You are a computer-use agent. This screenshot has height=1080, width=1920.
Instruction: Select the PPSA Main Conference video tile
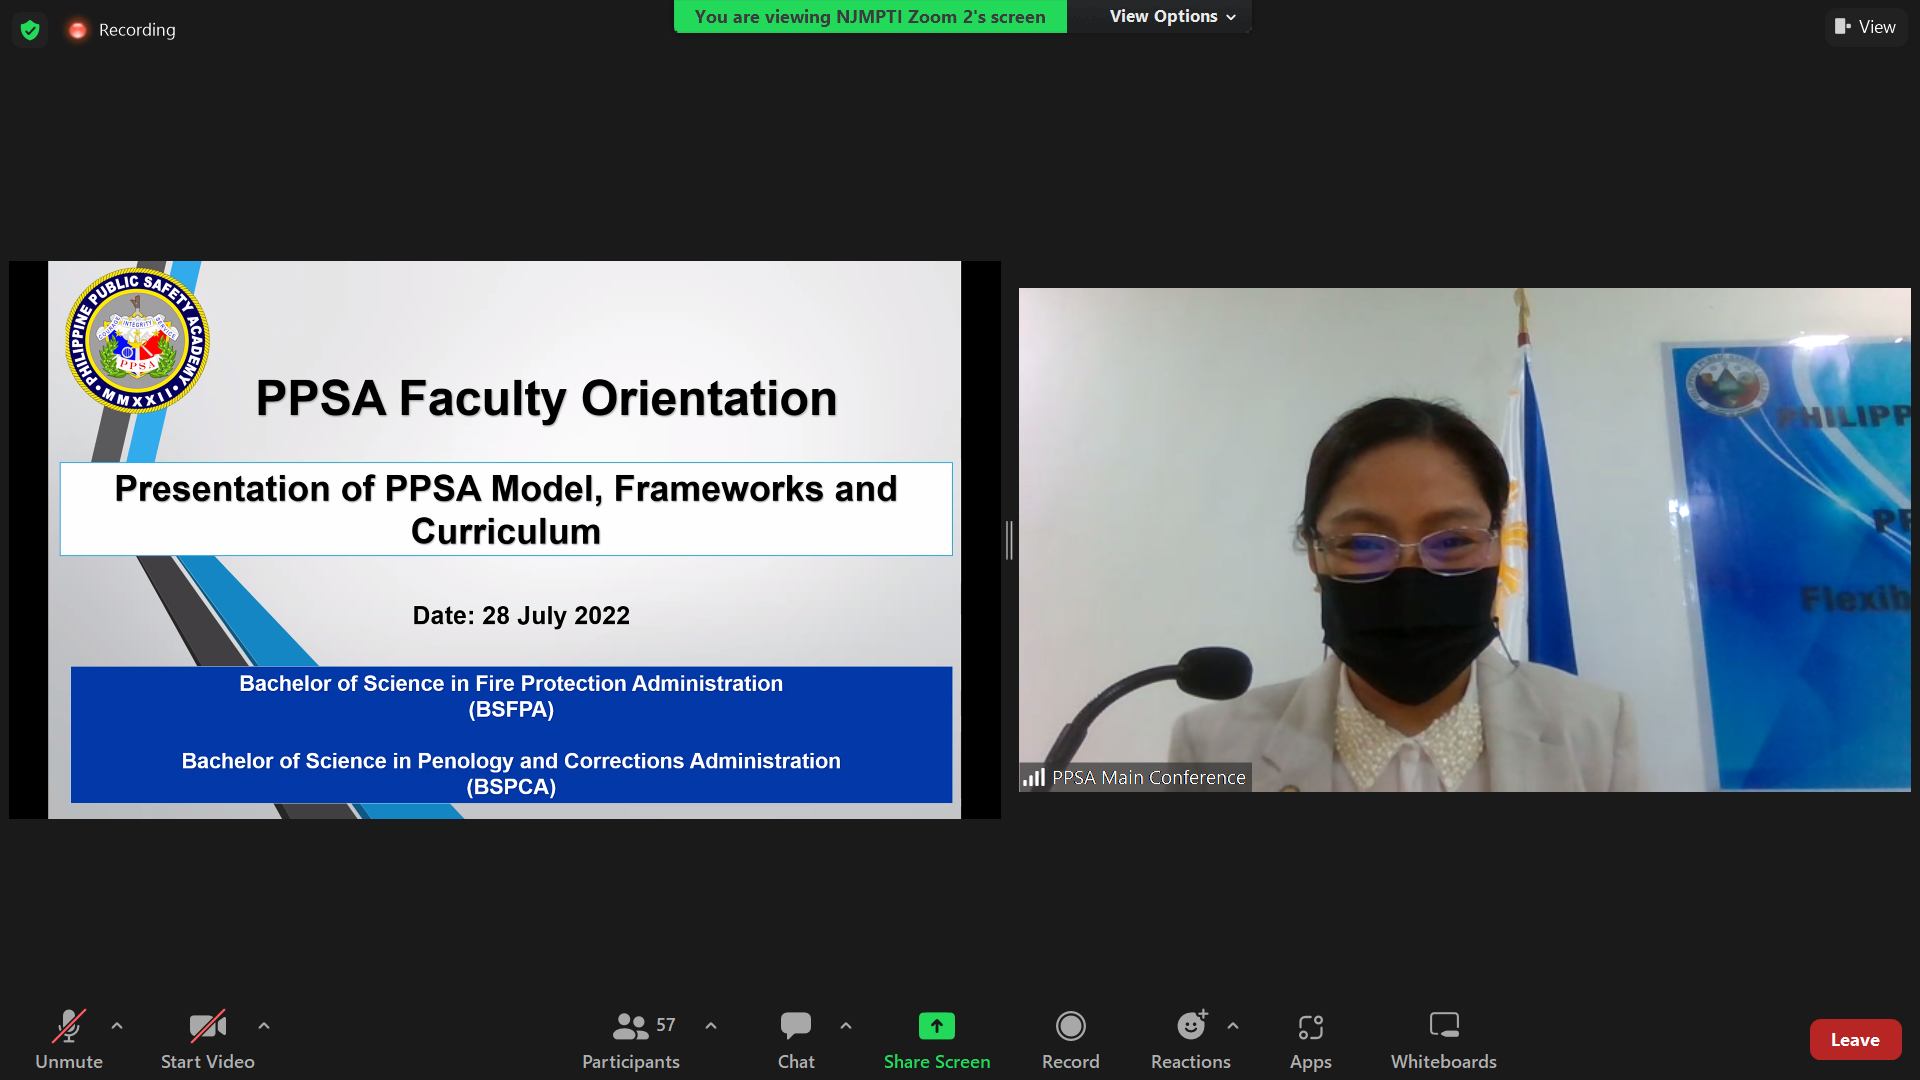click(1464, 540)
